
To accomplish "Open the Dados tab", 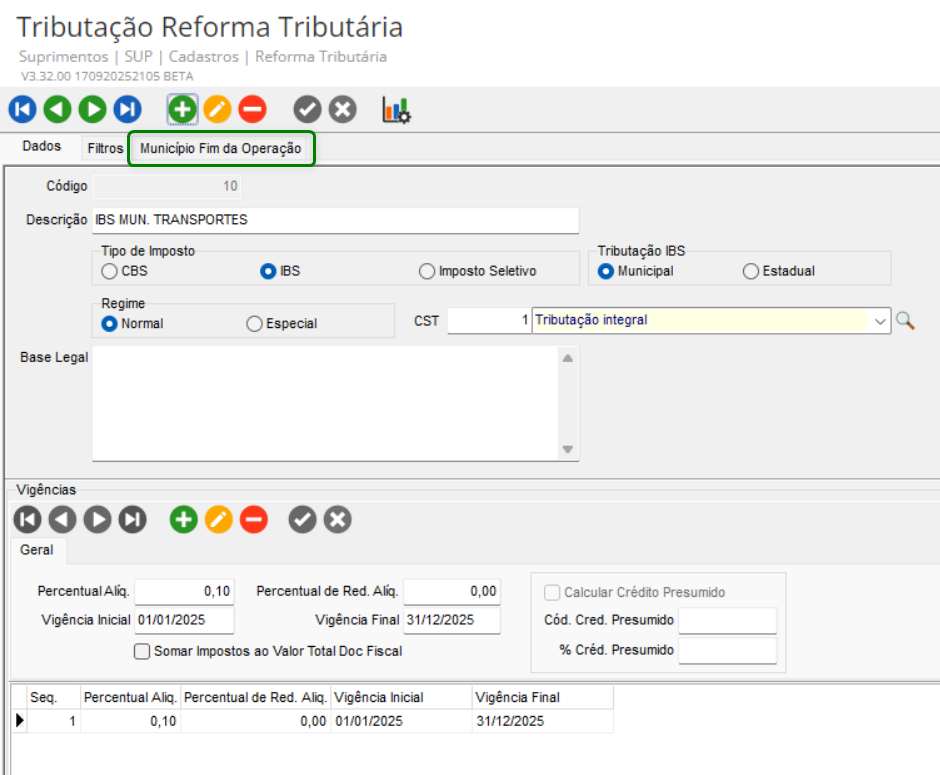I will pos(41,146).
